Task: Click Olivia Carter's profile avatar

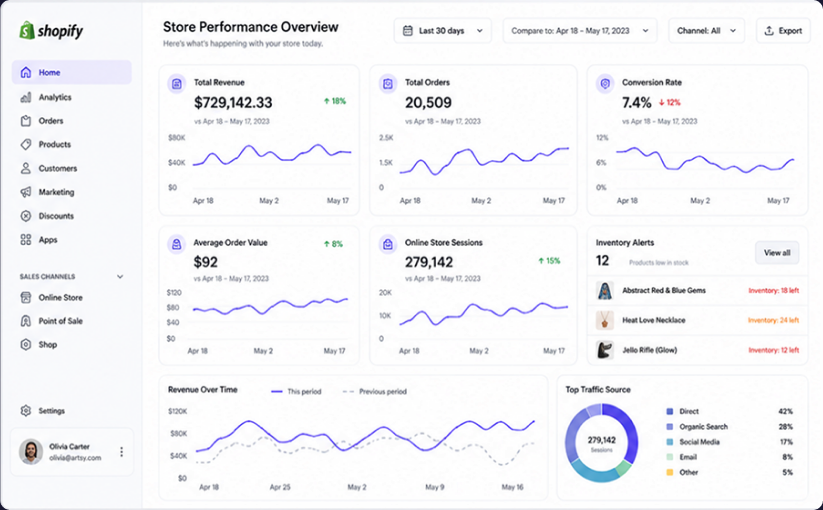Action: 31,452
